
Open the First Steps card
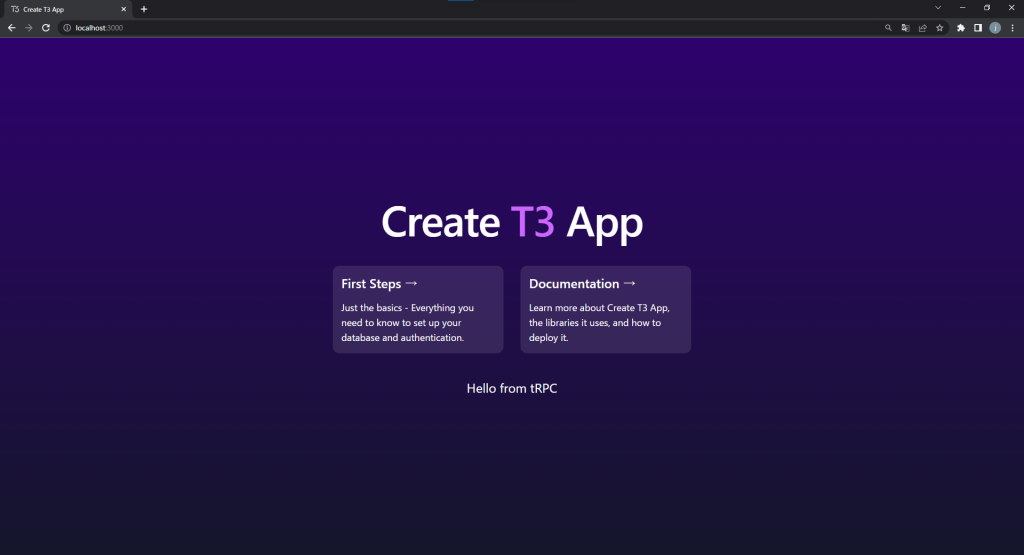[x=418, y=309]
